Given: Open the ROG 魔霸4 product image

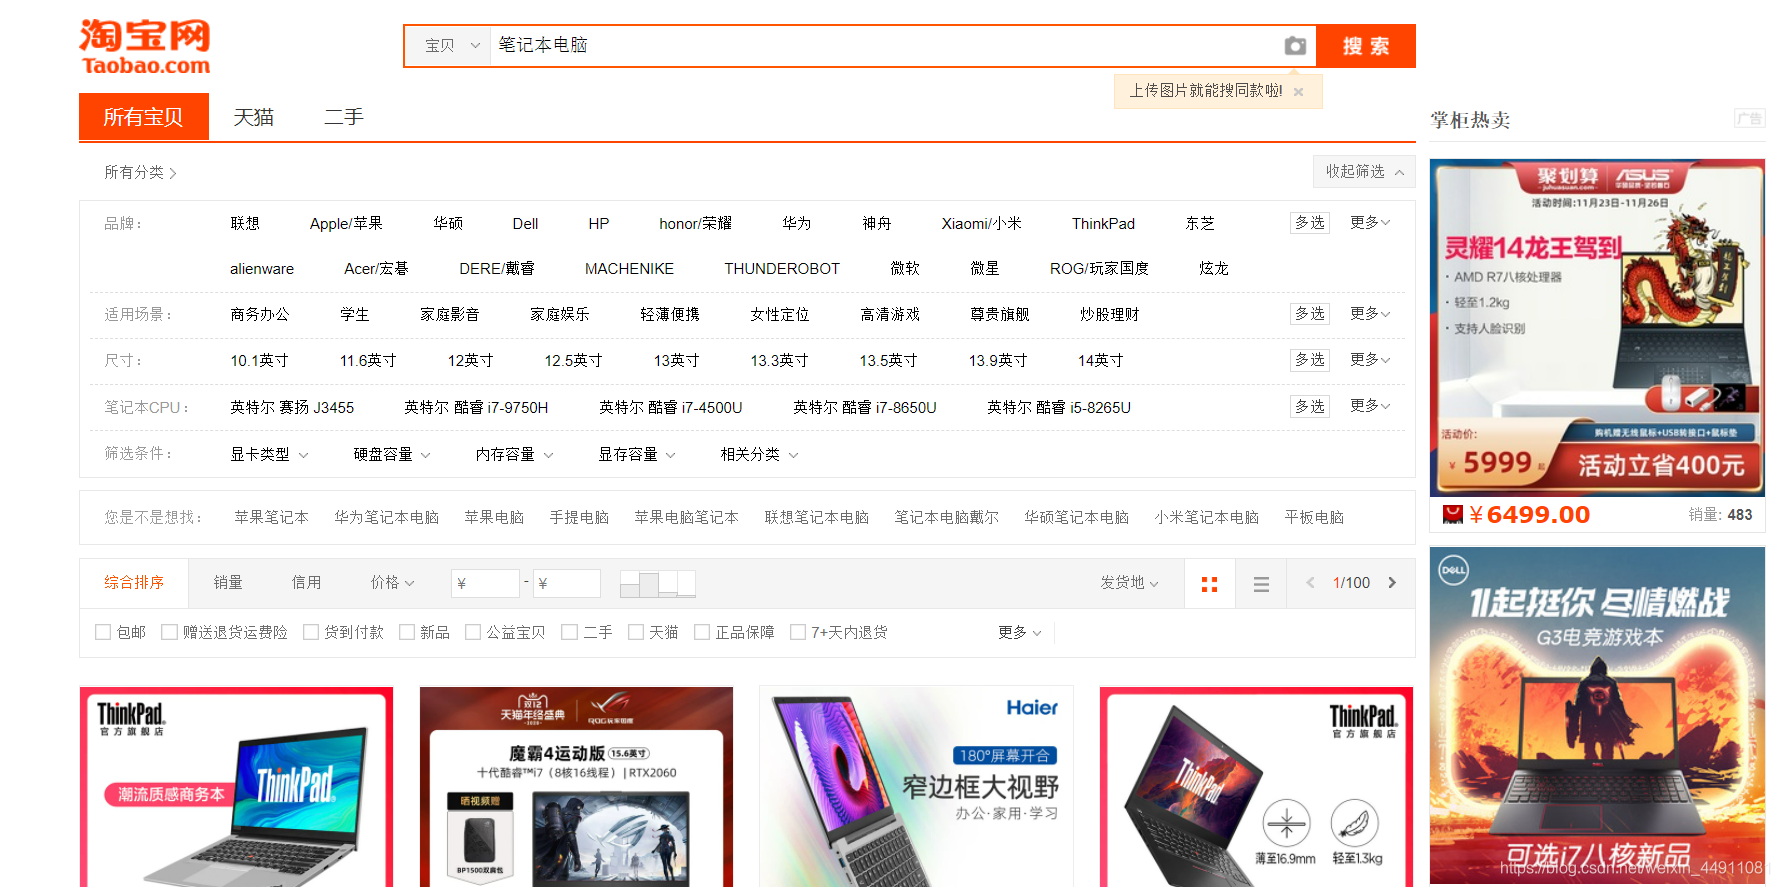Looking at the screenshot, I should tap(576, 786).
